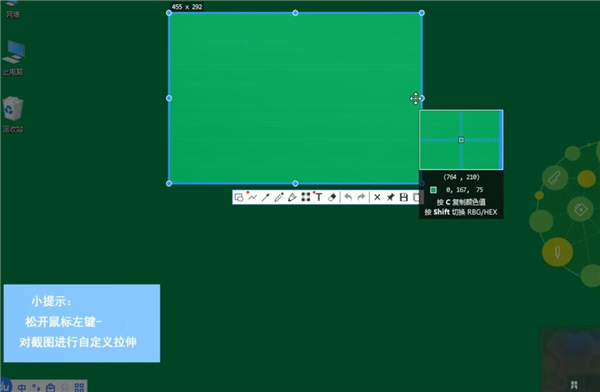The image size is (600, 392).
Task: Click the bottom-center selection handle
Action: coord(295,184)
